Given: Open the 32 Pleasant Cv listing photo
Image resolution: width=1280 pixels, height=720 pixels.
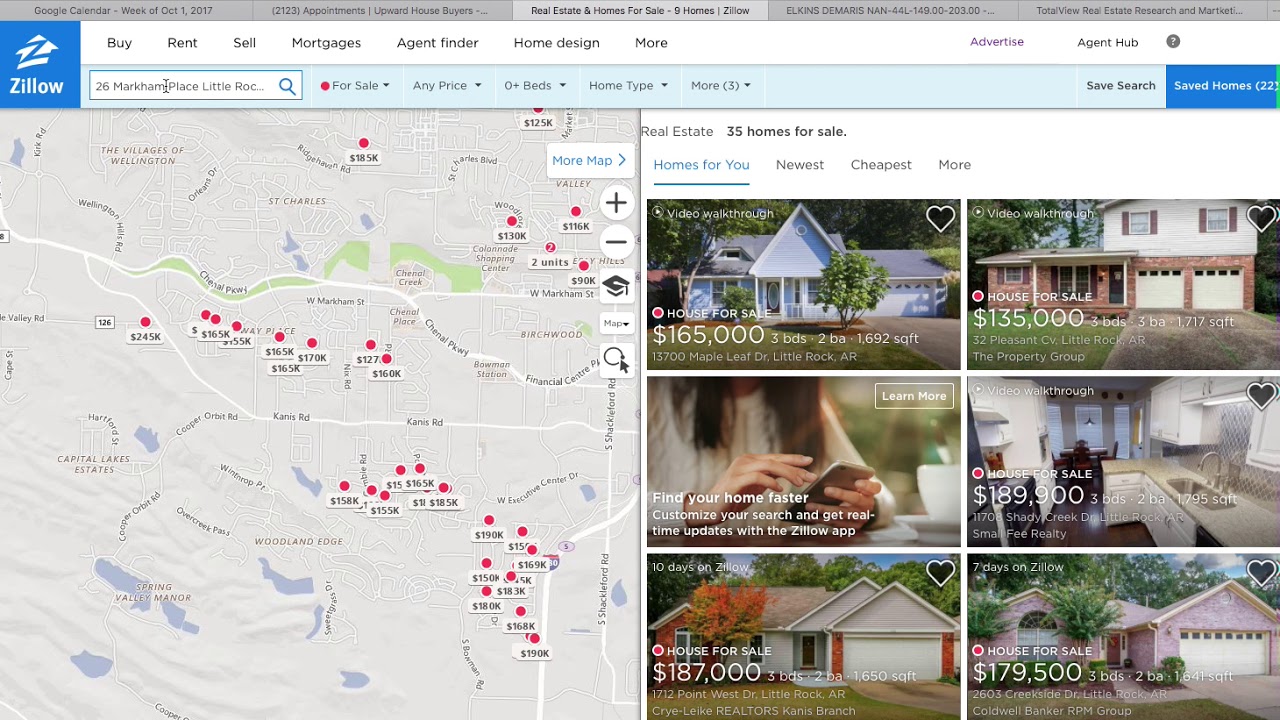Looking at the screenshot, I should (1123, 285).
